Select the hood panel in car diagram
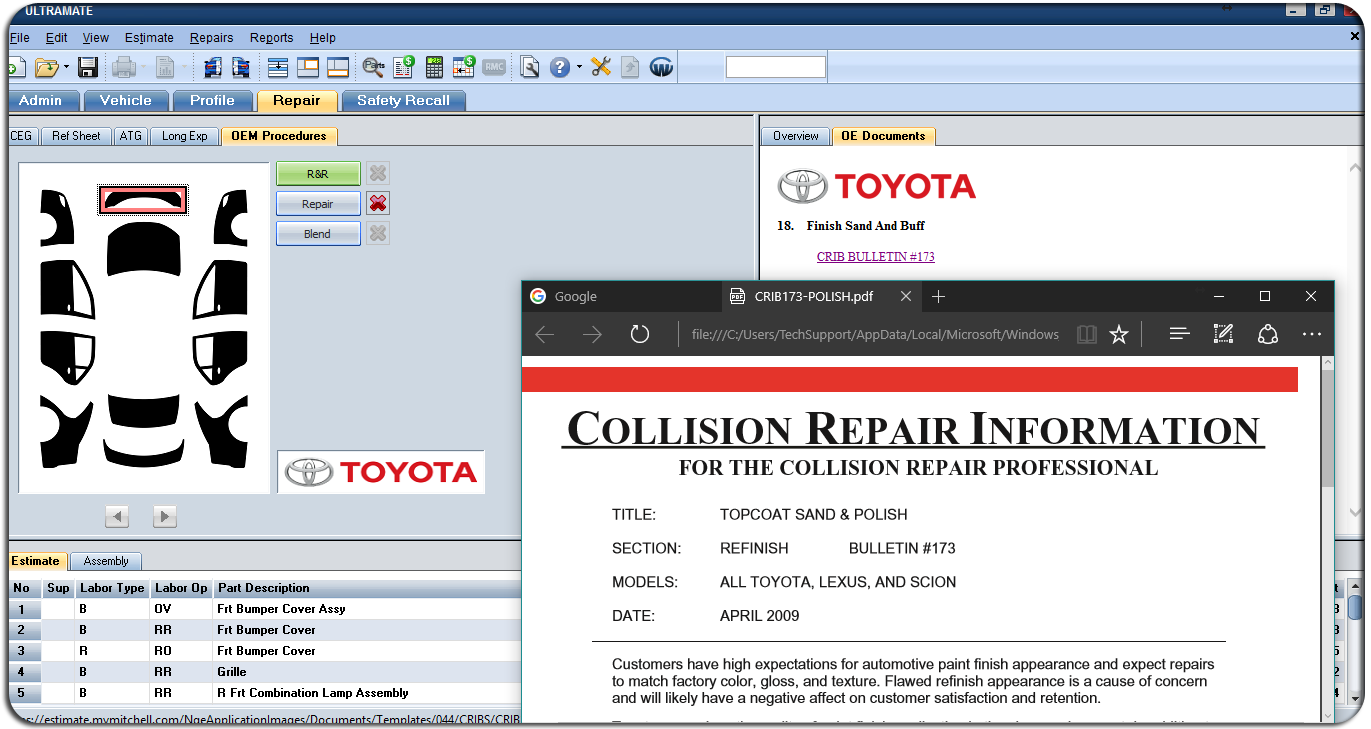Image resolution: width=1371 pixels, height=729 pixels. [145, 250]
